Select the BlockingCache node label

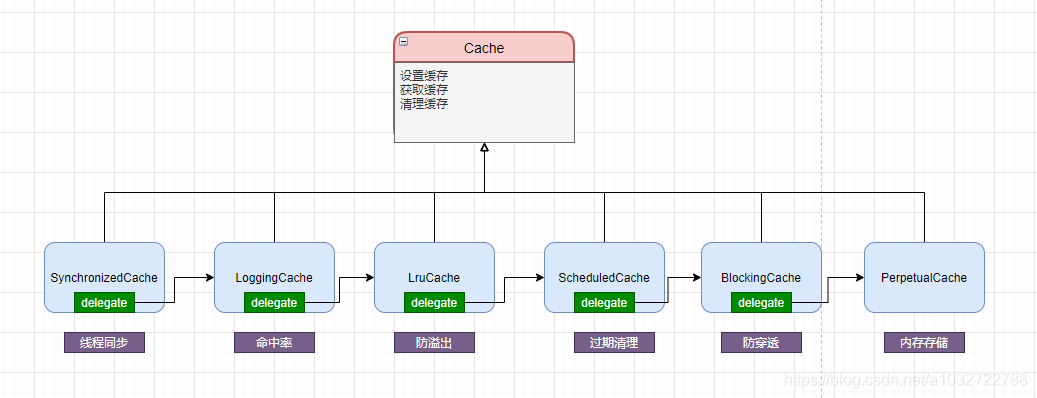click(x=761, y=278)
